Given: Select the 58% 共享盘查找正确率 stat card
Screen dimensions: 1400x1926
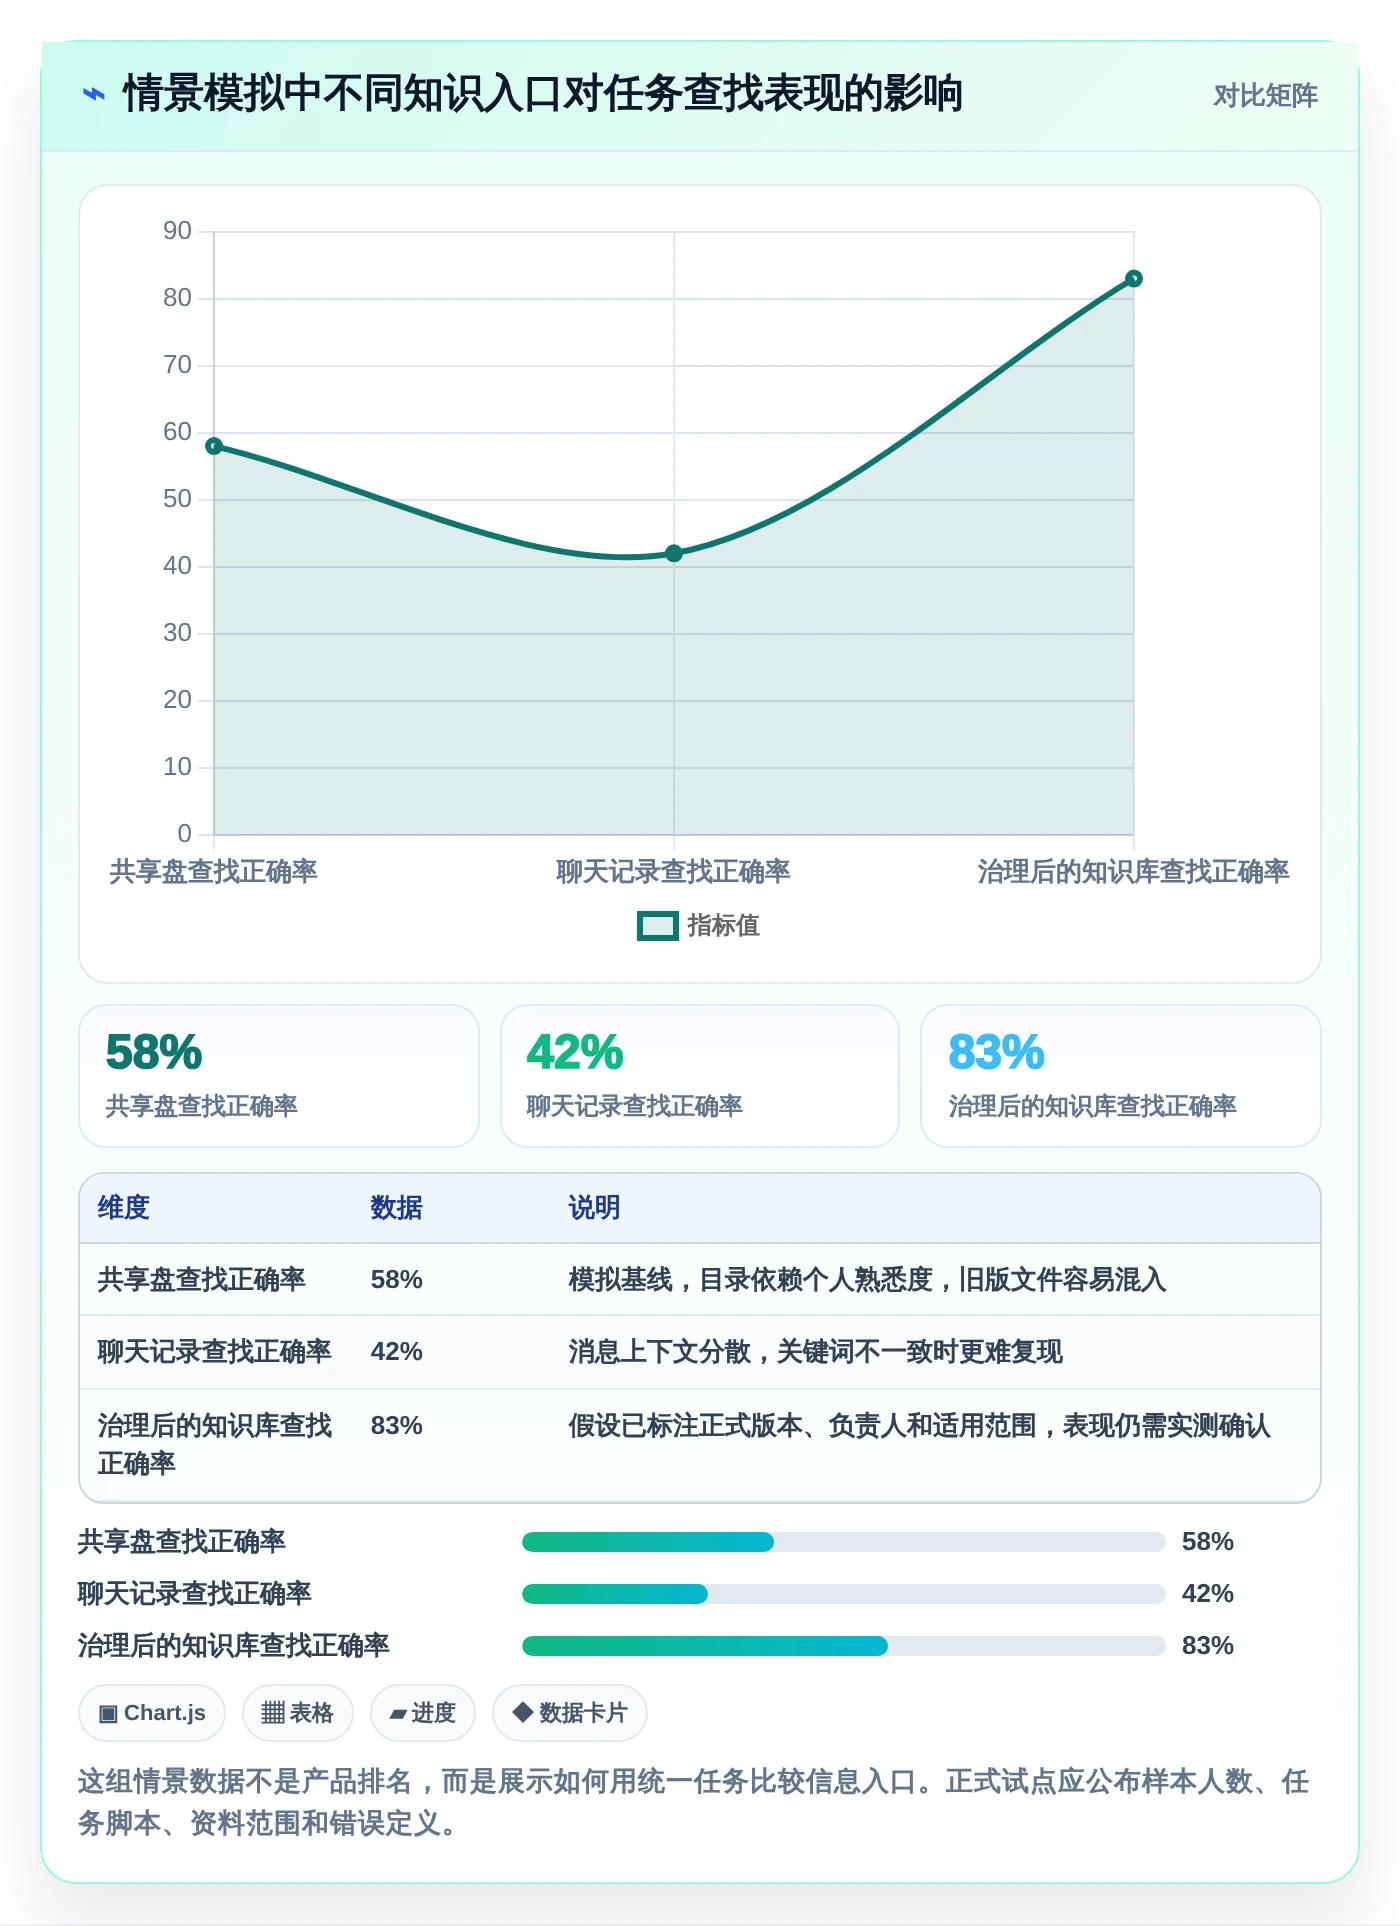Looking at the screenshot, I should [x=279, y=1076].
